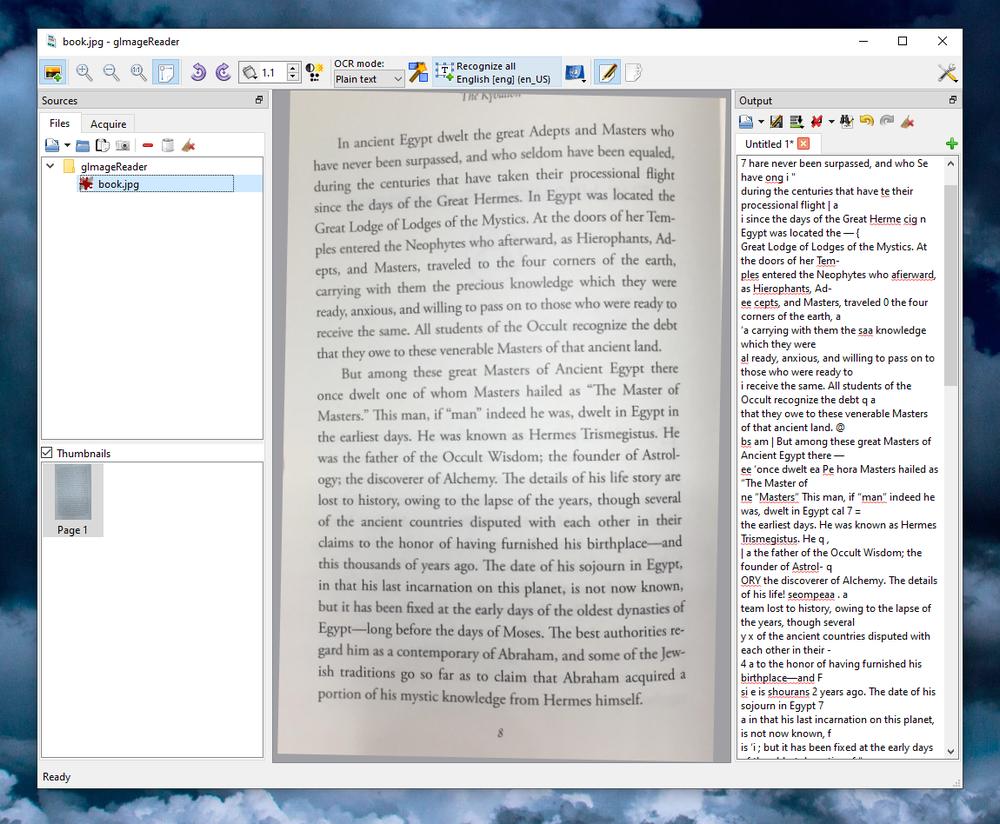
Task: Redo an edit in the Output panel
Action: [x=885, y=121]
